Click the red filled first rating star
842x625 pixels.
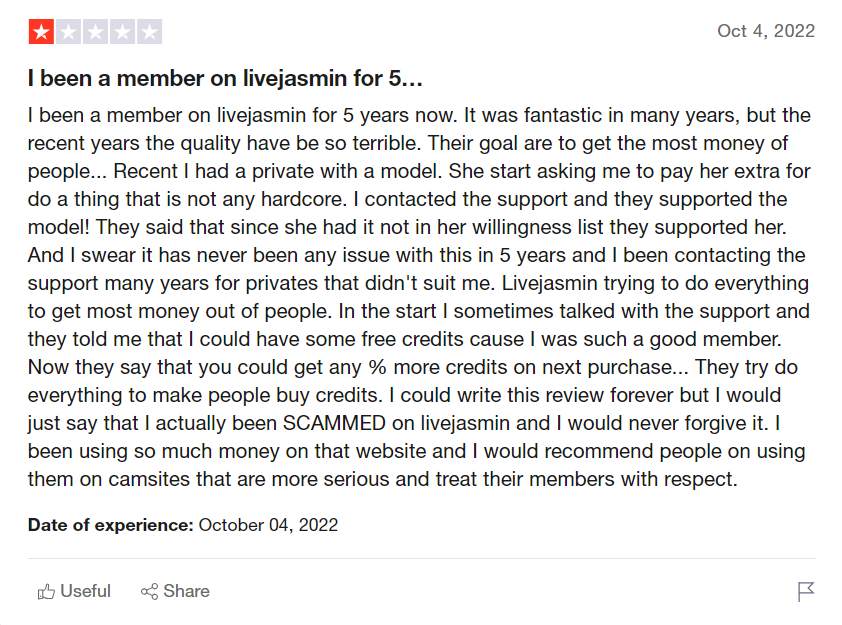[x=41, y=32]
